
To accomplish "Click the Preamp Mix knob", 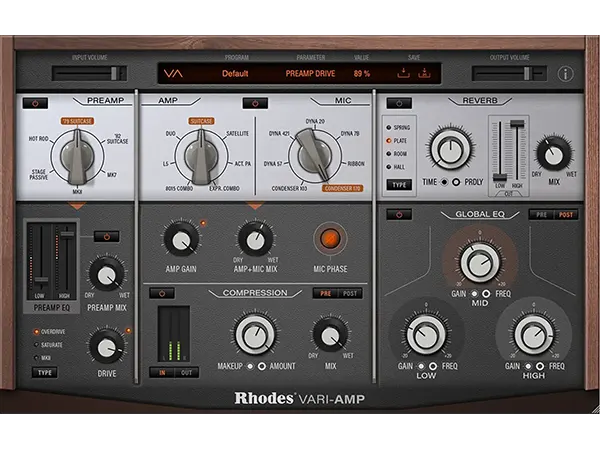I will click(x=106, y=275).
